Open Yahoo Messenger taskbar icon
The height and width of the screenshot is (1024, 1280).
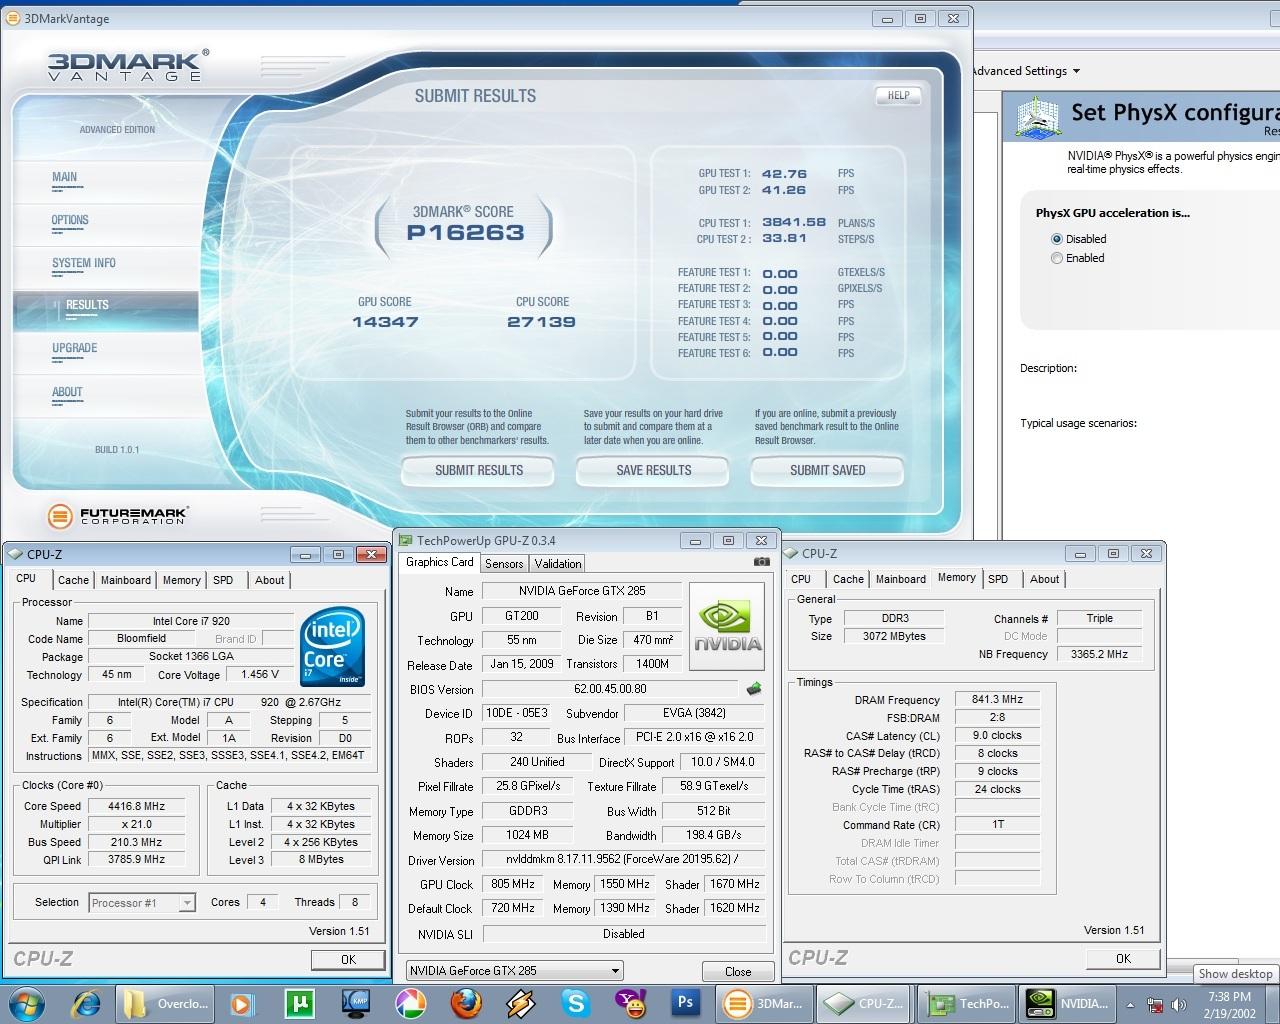pos(631,1003)
